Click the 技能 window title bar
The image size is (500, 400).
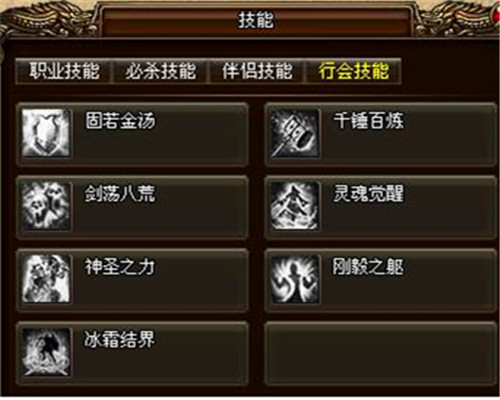click(x=256, y=20)
